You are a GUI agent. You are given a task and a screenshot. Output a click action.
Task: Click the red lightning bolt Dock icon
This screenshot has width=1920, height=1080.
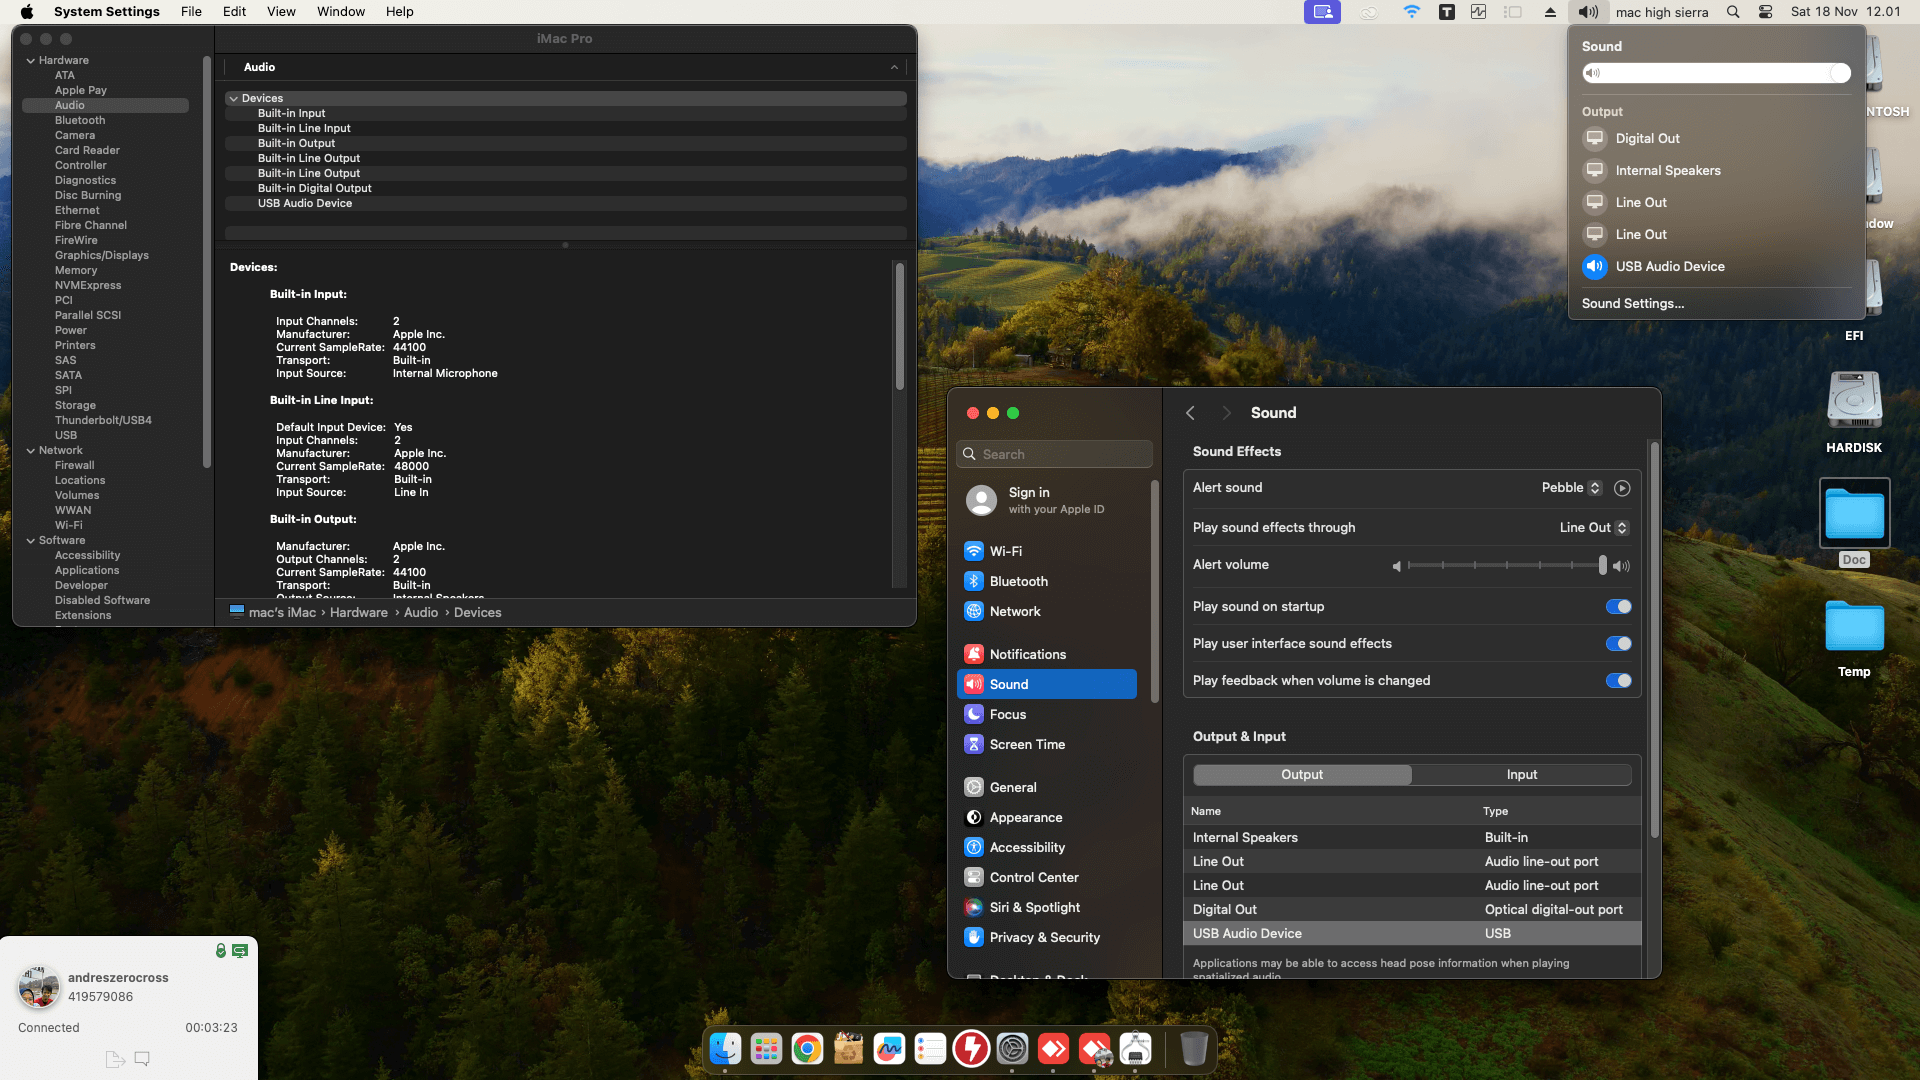point(971,1049)
